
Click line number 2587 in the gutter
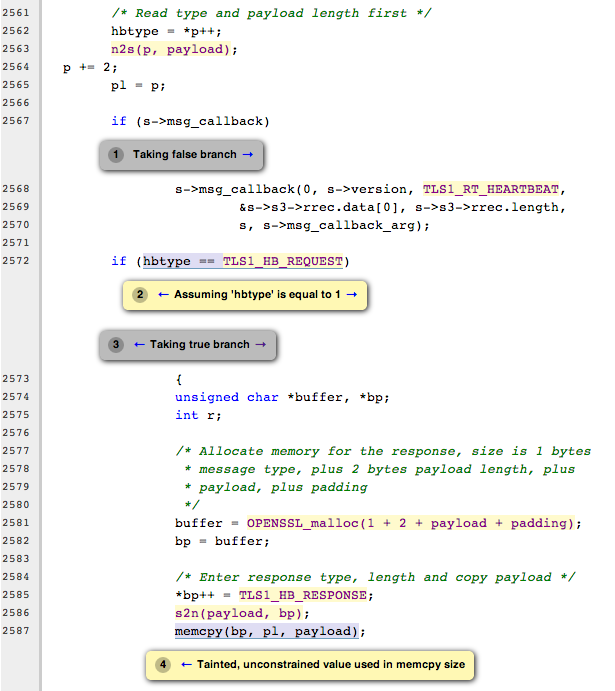(x=19, y=631)
